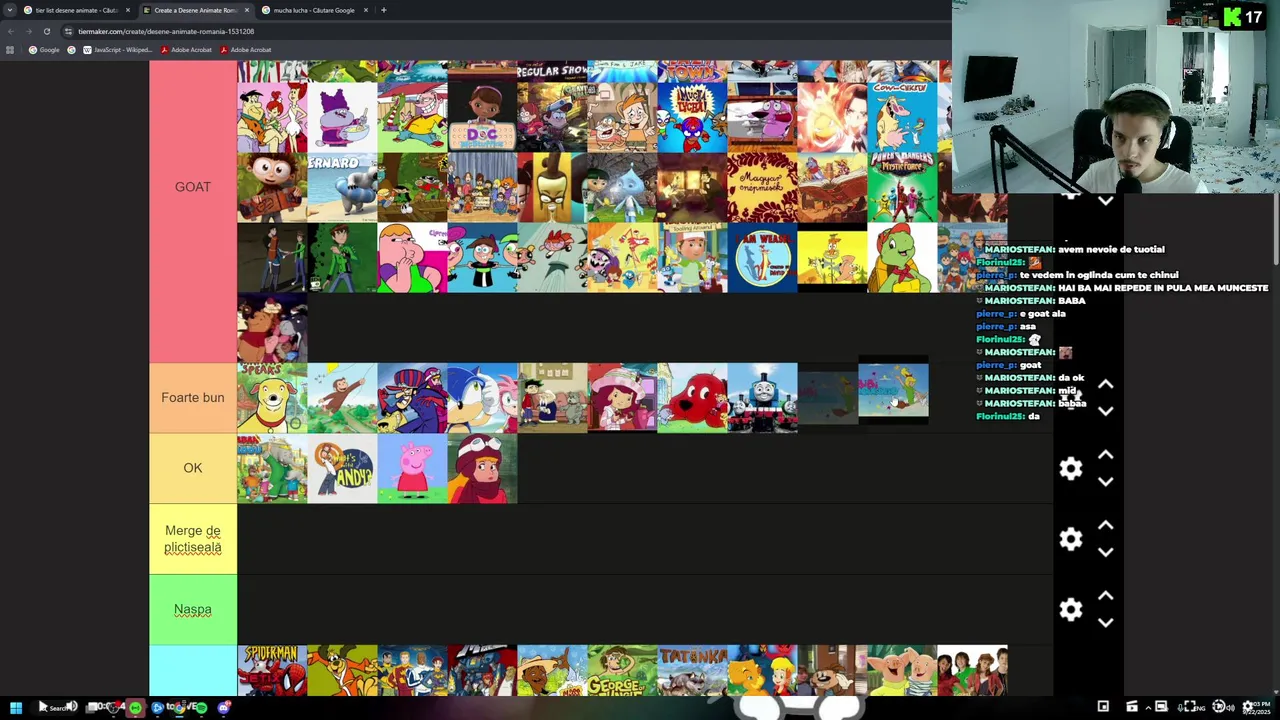Switch to 'mucha lucha - Căutare Google' tab

(x=314, y=10)
